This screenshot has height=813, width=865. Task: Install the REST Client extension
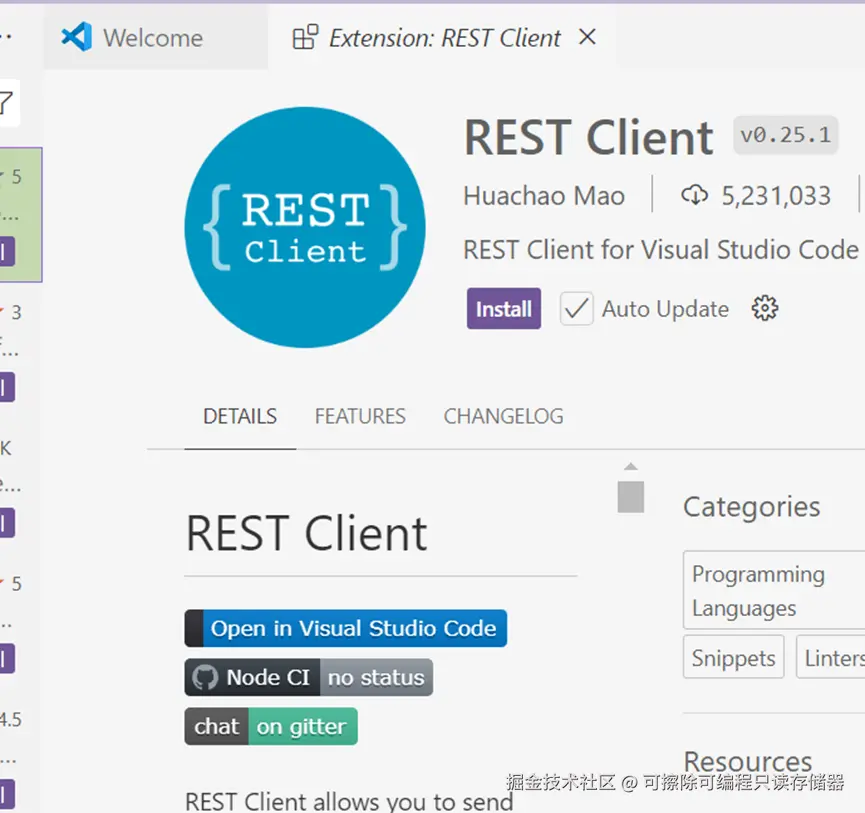point(504,308)
